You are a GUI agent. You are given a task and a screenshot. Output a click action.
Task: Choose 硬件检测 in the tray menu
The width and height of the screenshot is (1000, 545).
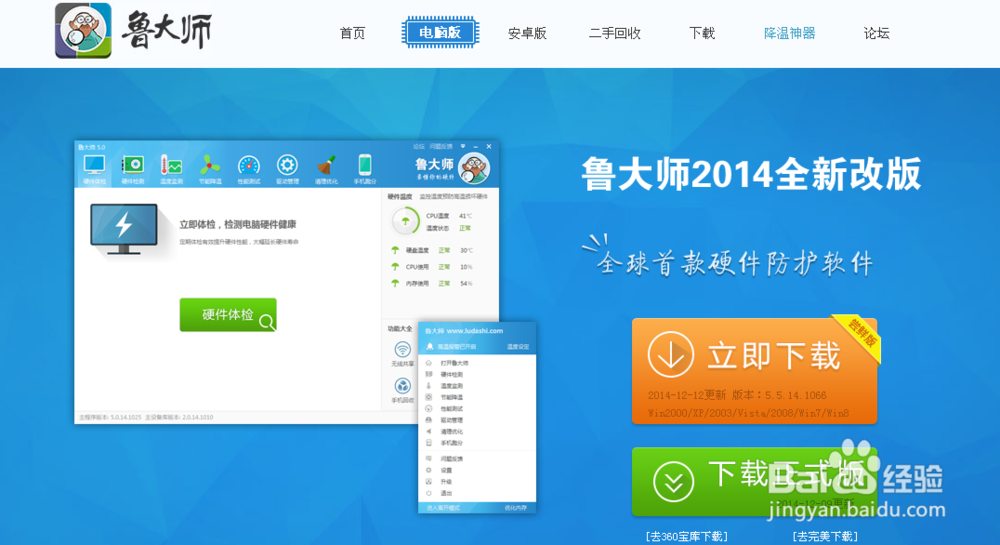[452, 374]
